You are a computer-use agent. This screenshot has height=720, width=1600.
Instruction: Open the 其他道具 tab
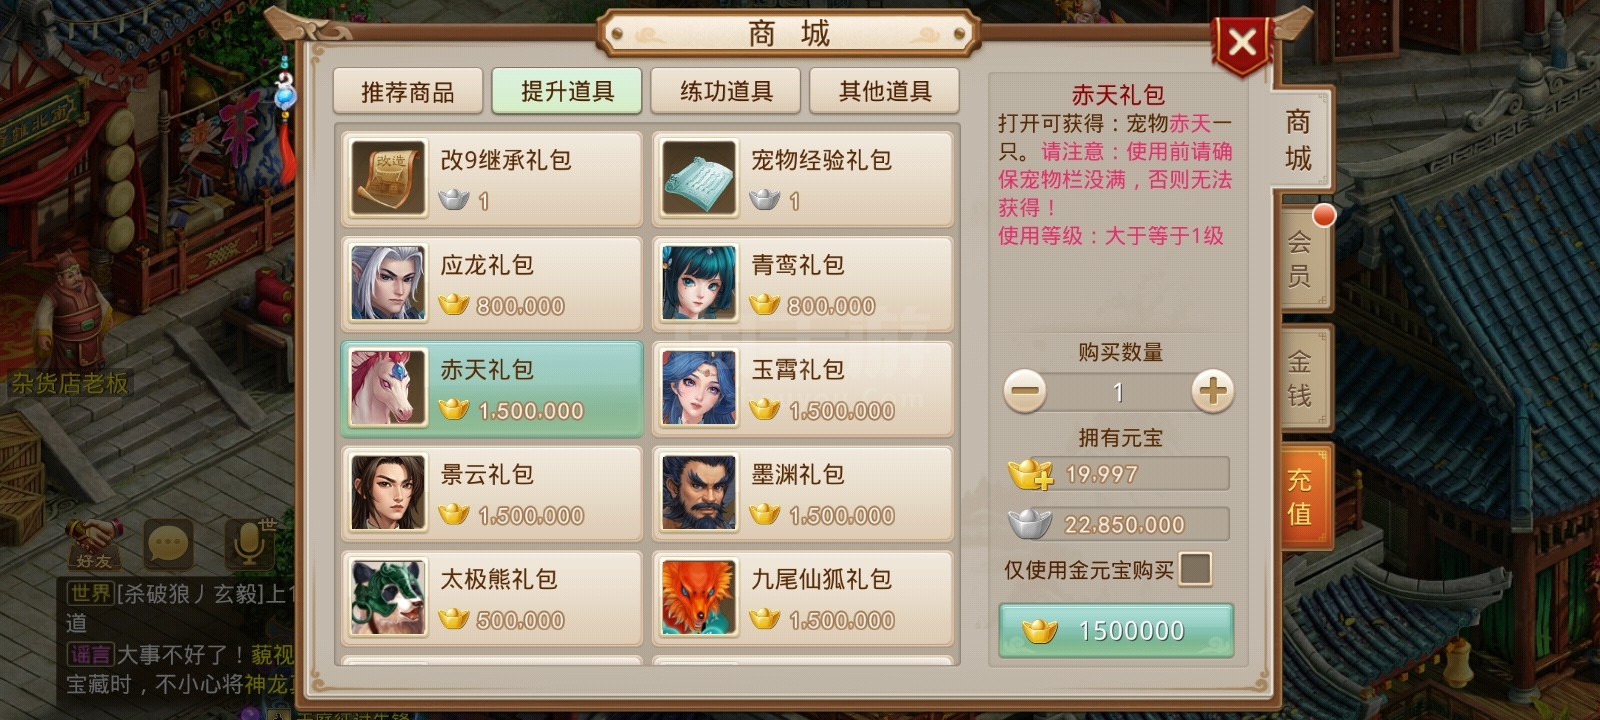pos(885,92)
